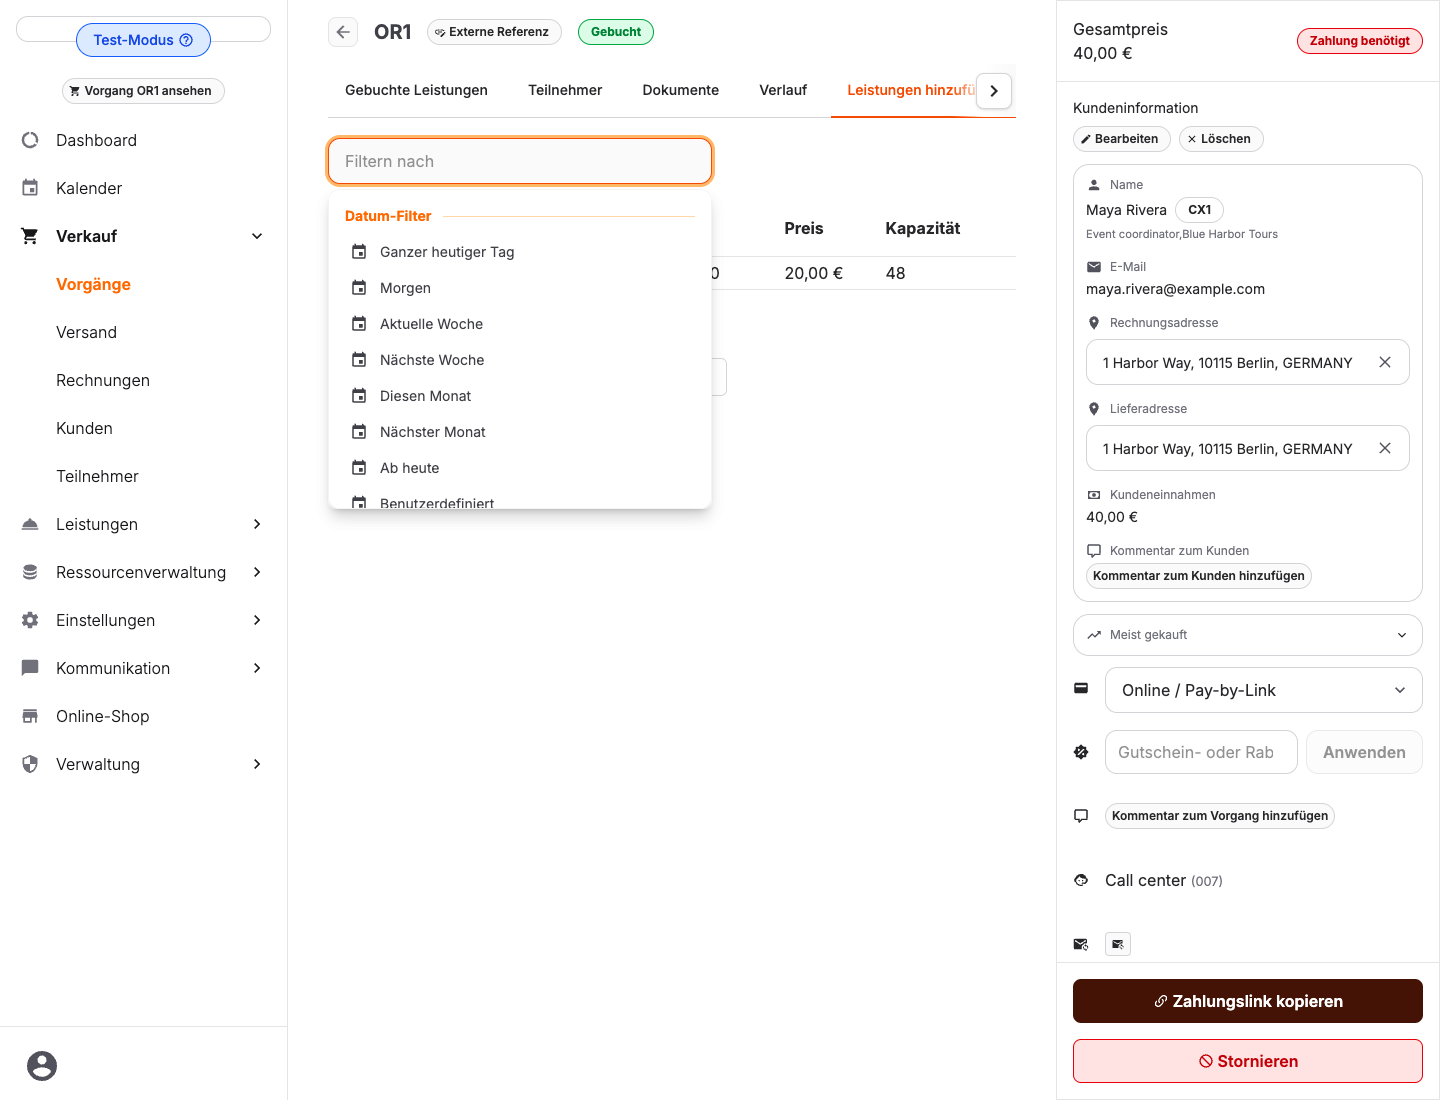Open Rechnungen in the sidebar
The height and width of the screenshot is (1100, 1440).
pyautogui.click(x=103, y=380)
